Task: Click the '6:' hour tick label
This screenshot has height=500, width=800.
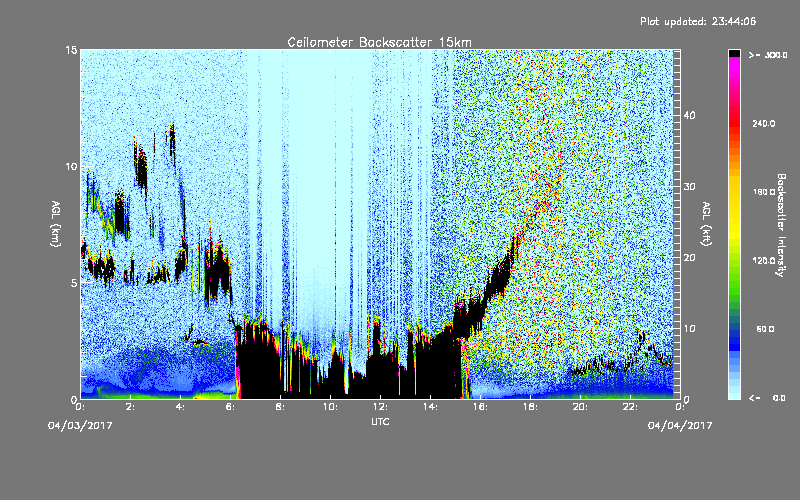Action: 231,407
